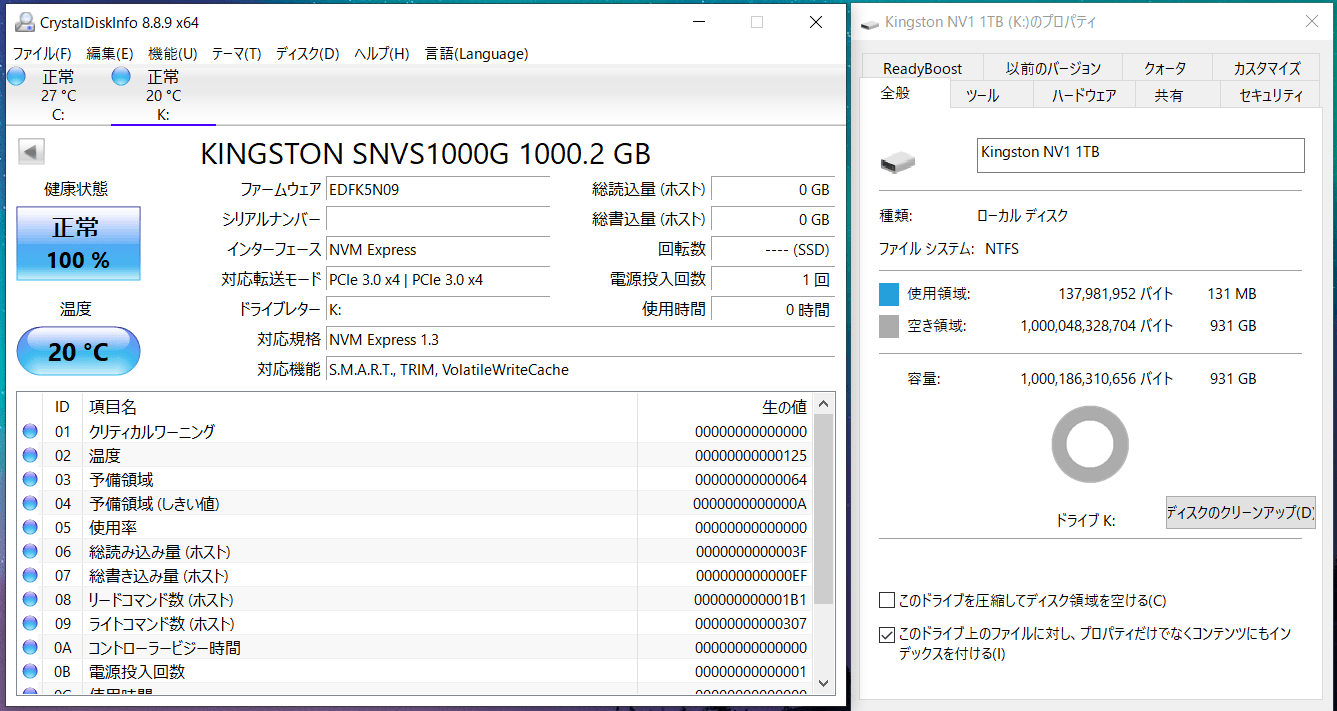Click the Kingston NV1 1TB volume label field

(1141, 155)
